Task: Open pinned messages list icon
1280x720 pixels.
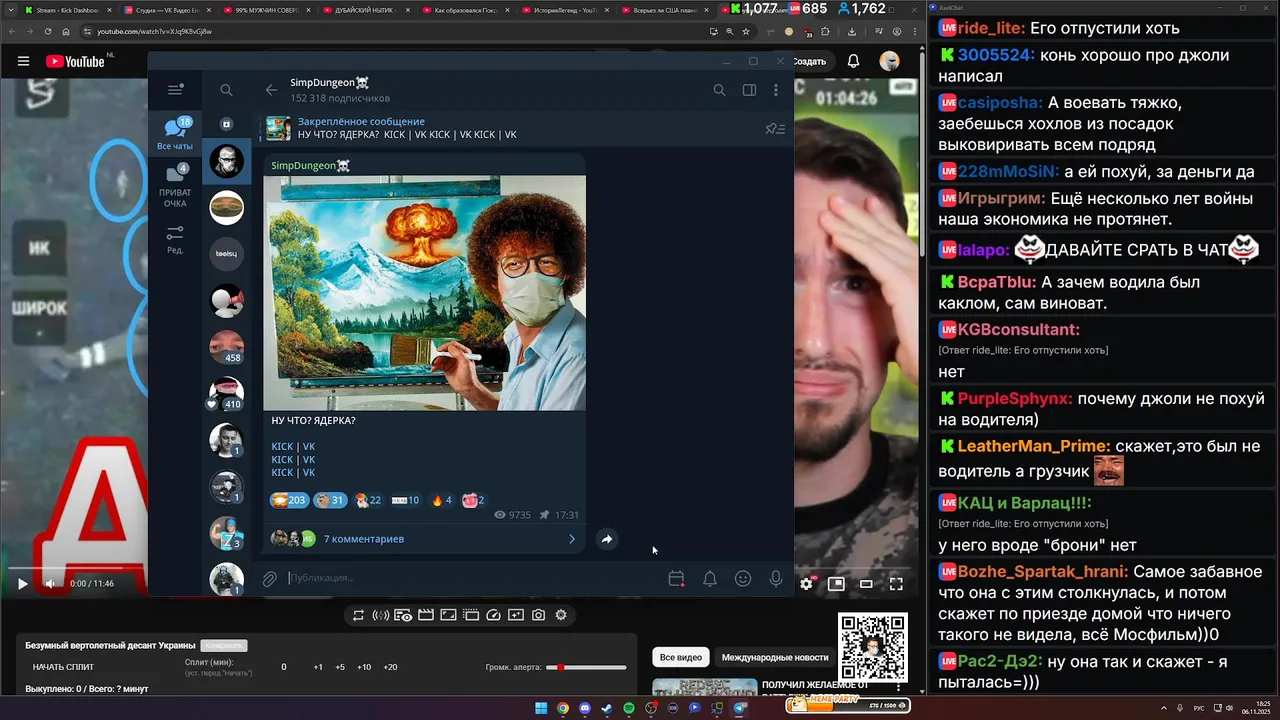Action: point(775,128)
